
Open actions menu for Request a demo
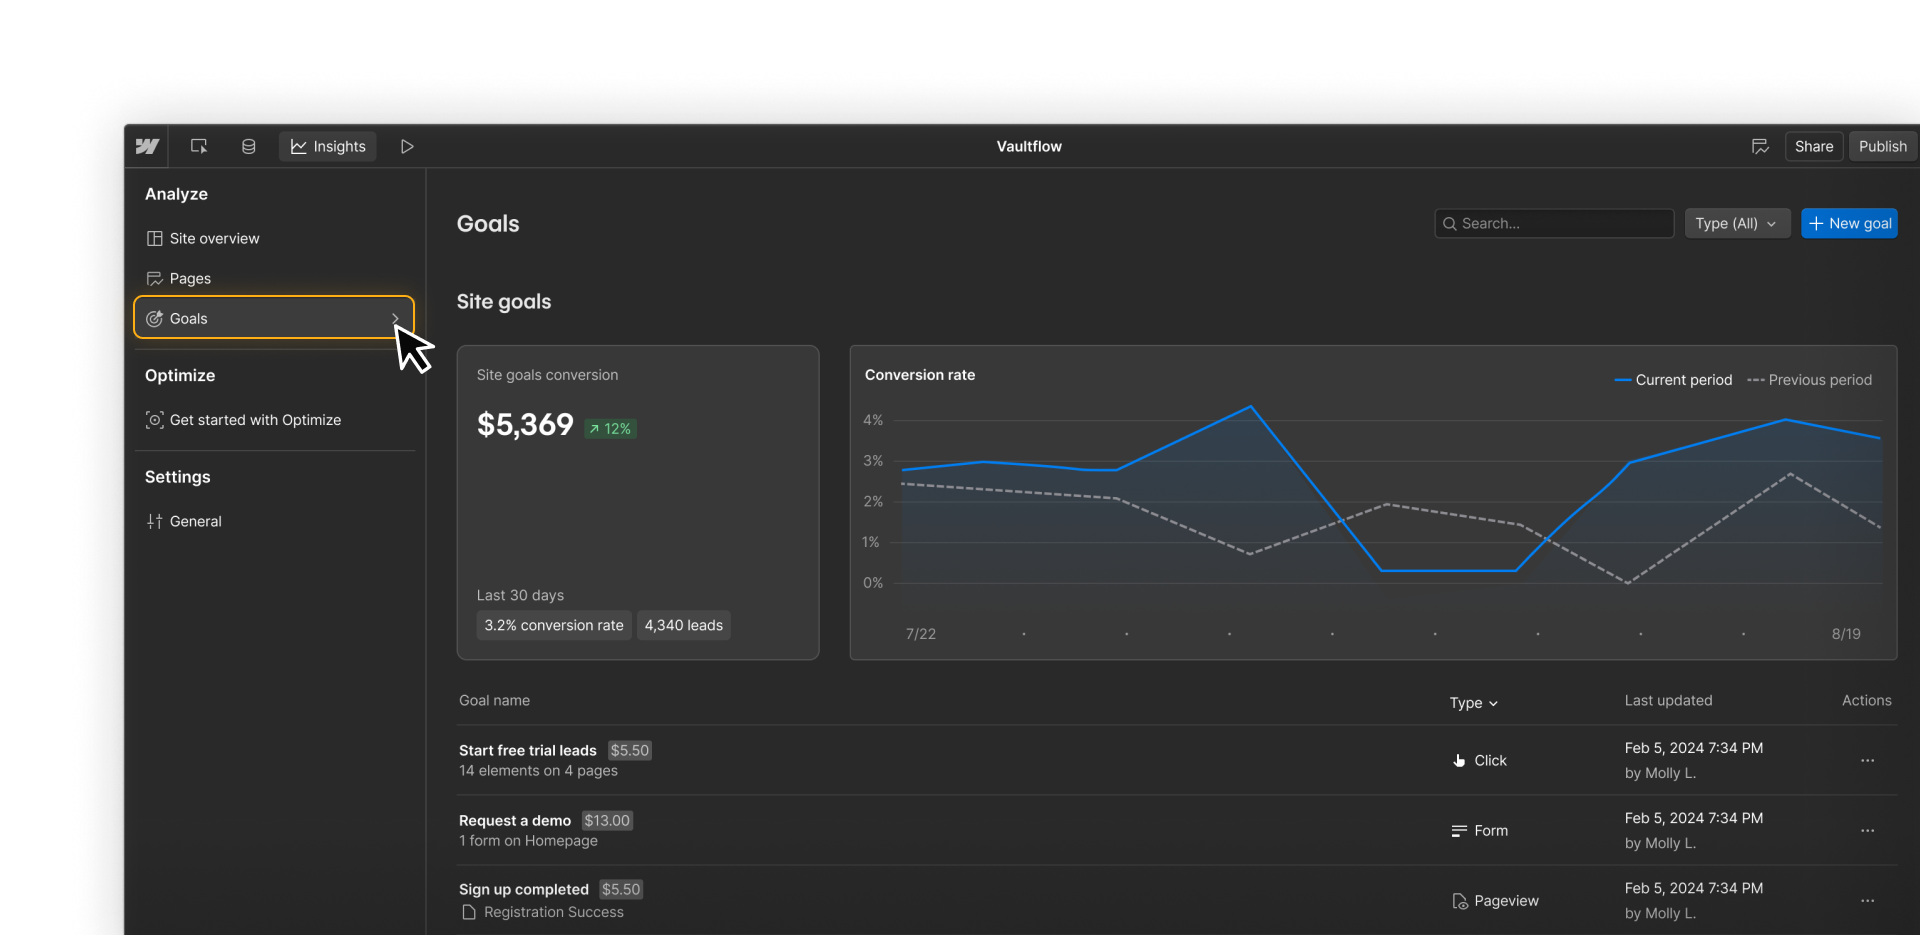[1867, 831]
